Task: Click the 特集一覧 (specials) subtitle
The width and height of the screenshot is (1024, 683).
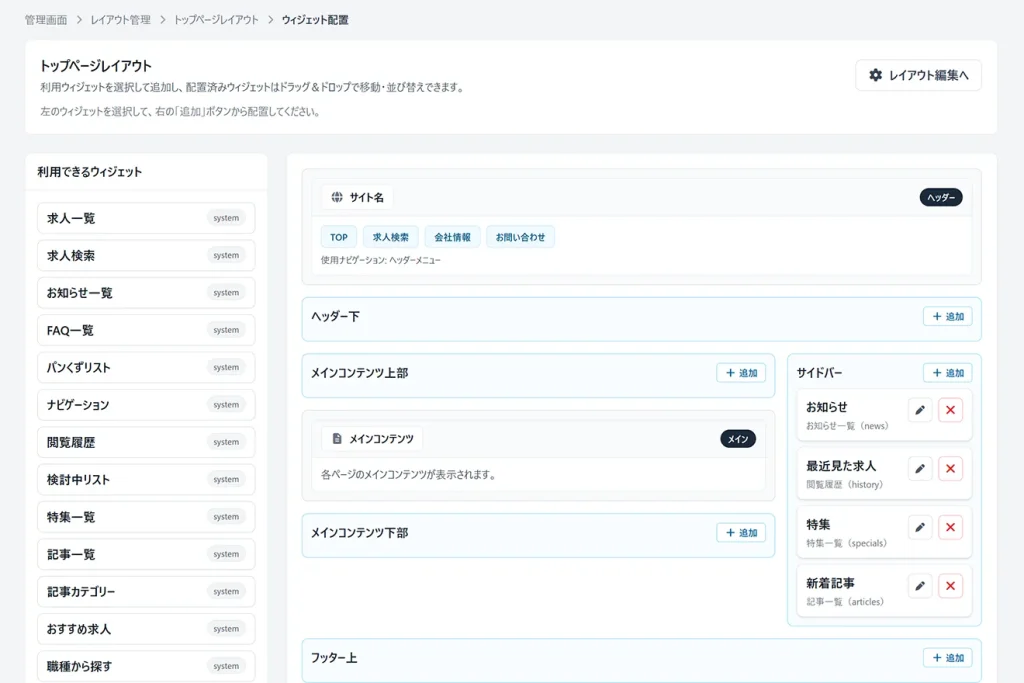Action: click(846, 543)
